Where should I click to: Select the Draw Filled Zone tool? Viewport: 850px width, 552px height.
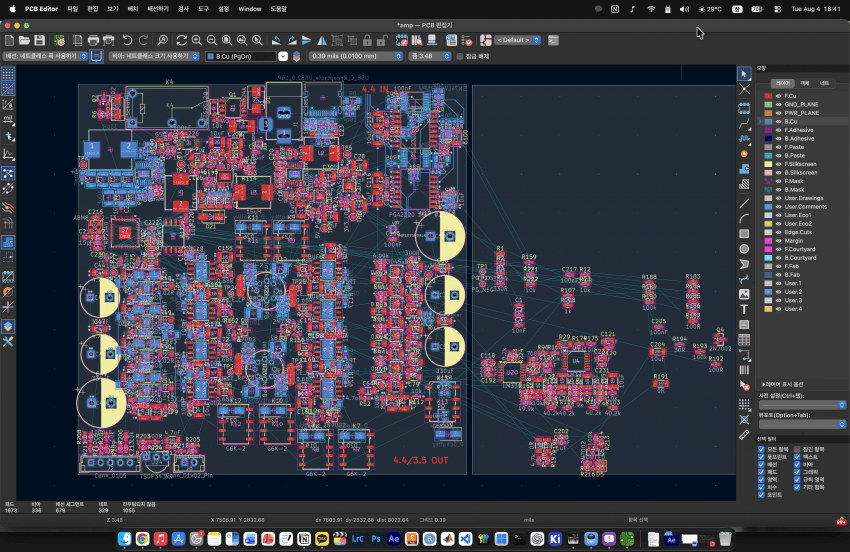(744, 169)
